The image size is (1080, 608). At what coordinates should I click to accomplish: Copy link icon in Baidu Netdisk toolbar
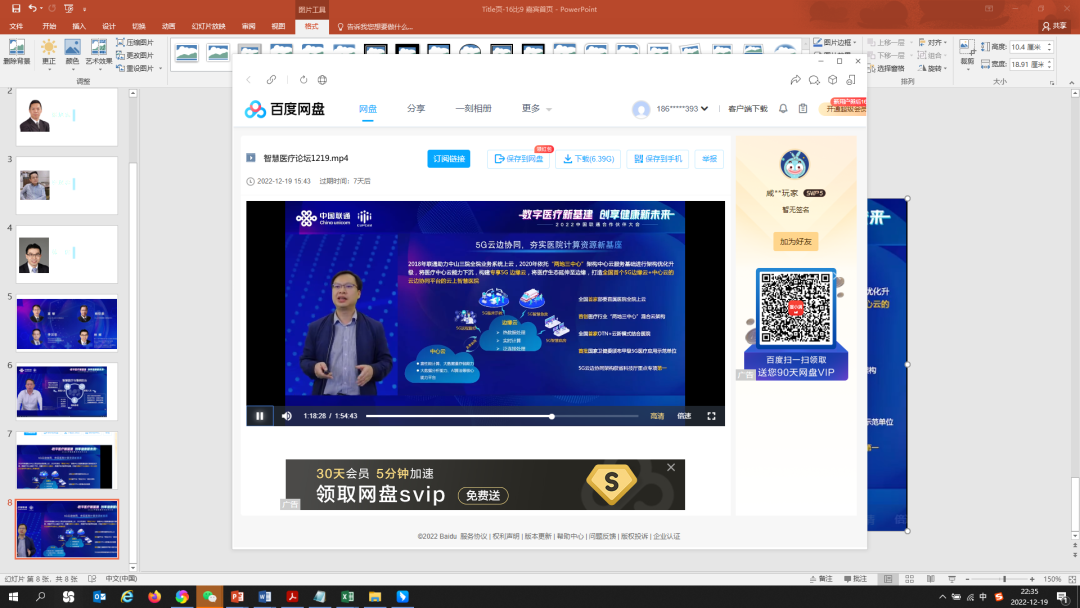271,80
